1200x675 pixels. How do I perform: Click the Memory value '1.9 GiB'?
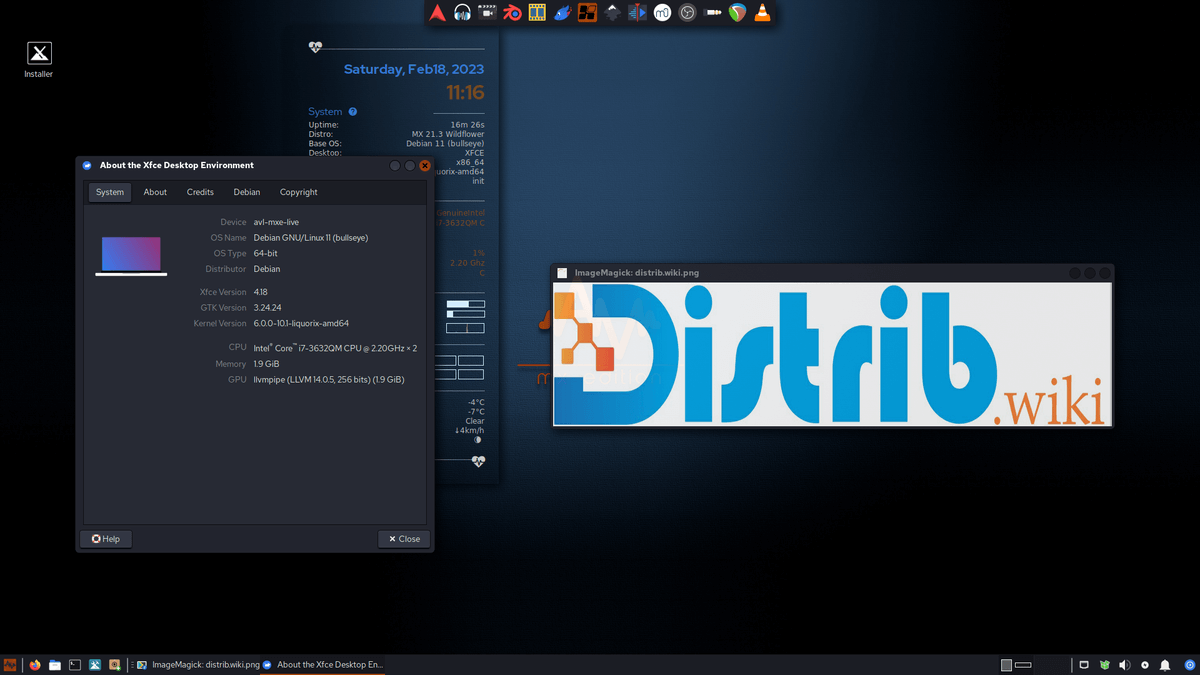[266, 364]
